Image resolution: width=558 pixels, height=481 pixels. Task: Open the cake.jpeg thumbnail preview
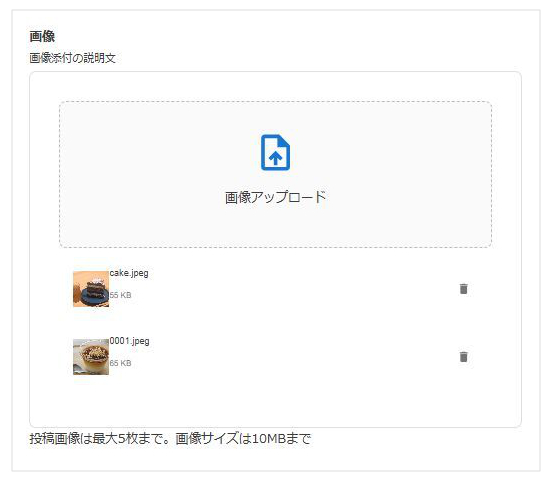tap(91, 289)
